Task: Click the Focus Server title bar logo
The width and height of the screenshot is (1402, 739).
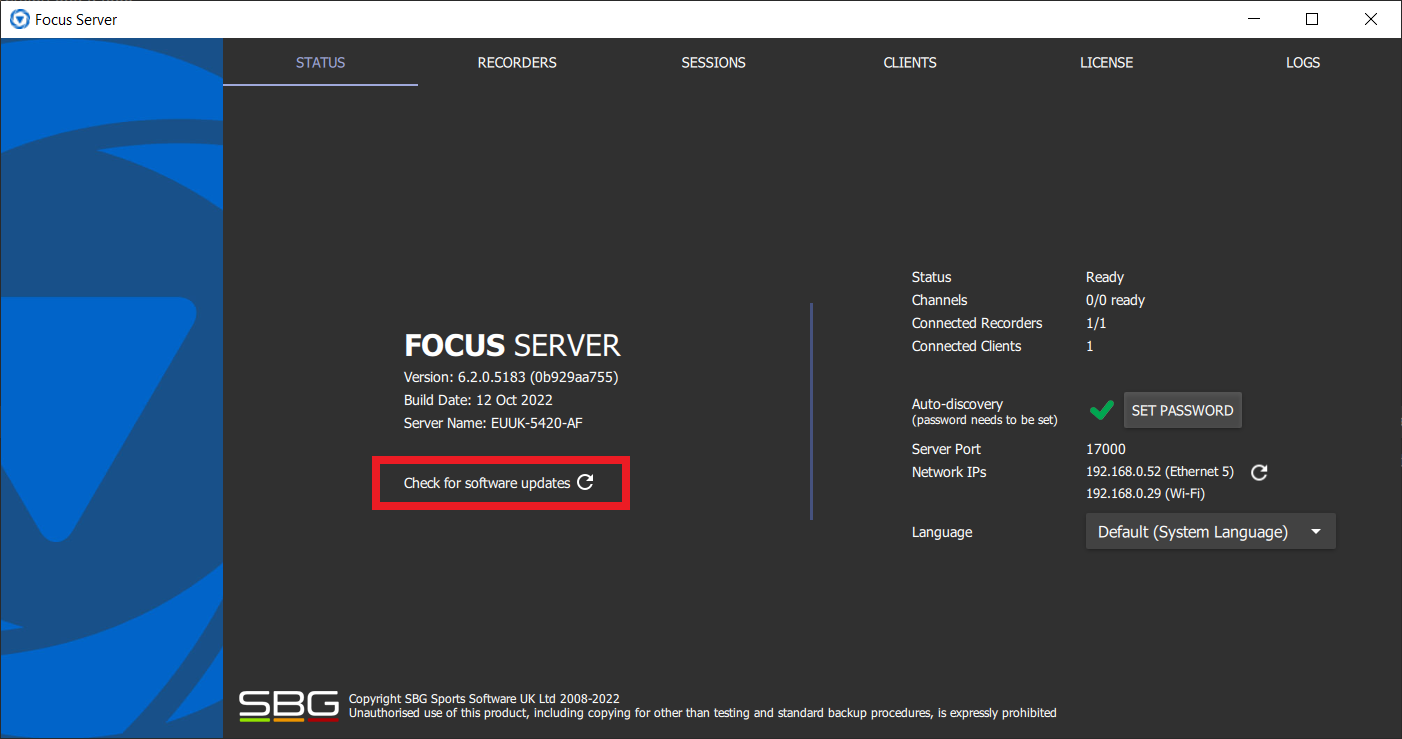Action: pos(19,19)
